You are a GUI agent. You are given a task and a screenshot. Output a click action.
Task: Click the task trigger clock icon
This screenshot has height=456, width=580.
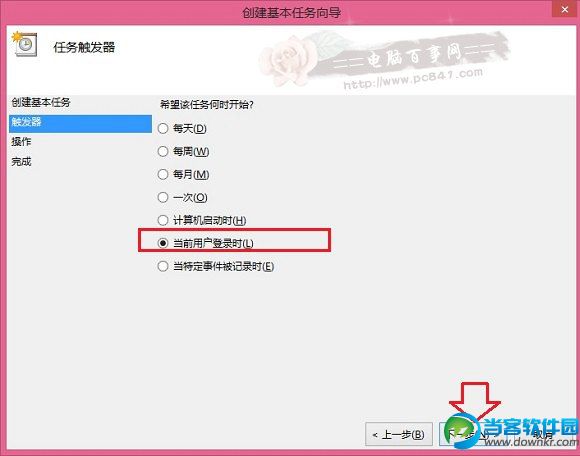24,44
